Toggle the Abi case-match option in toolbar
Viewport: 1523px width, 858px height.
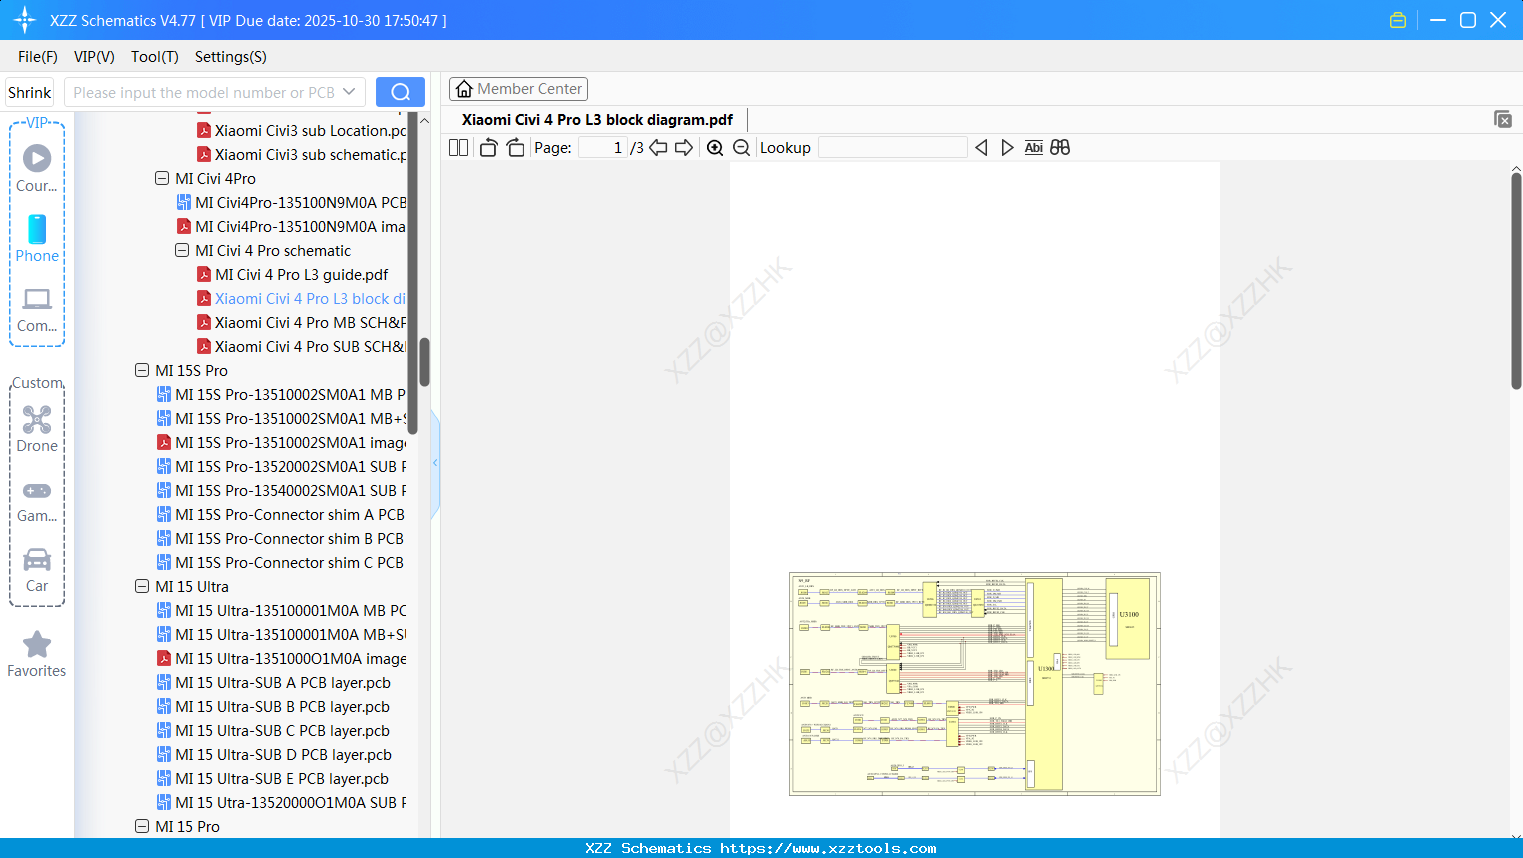[1033, 147]
